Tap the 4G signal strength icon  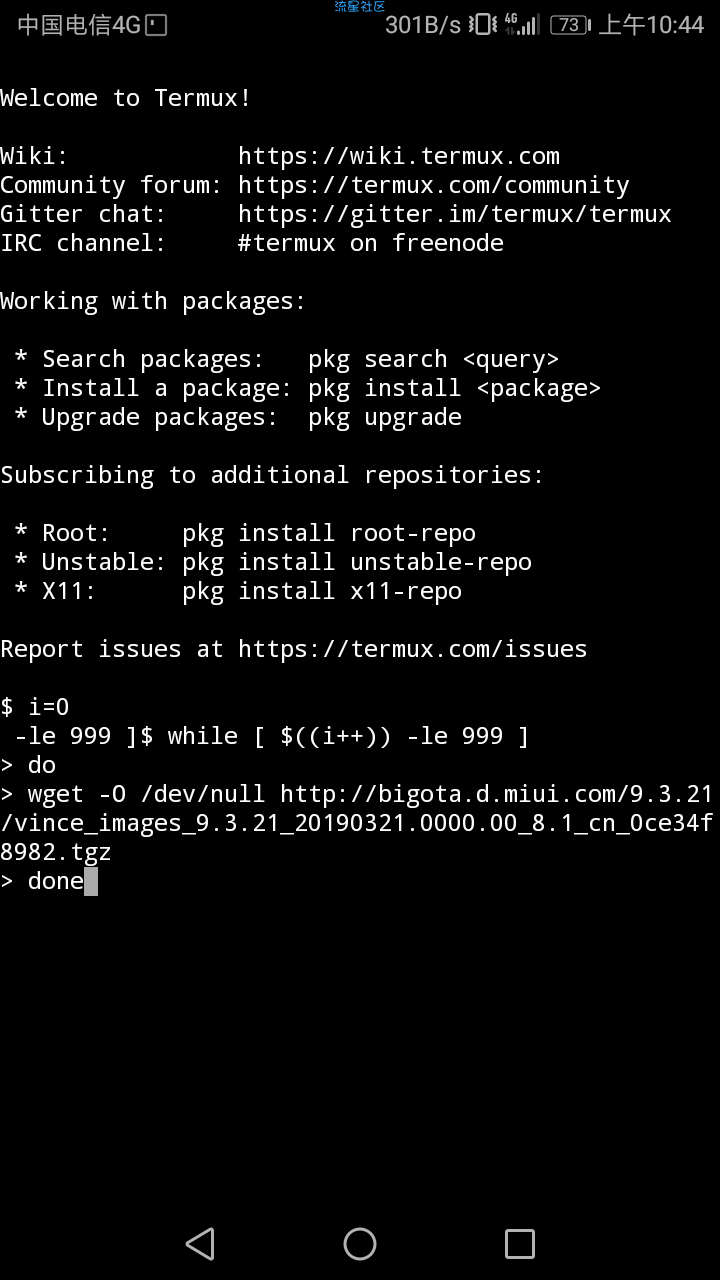522,25
